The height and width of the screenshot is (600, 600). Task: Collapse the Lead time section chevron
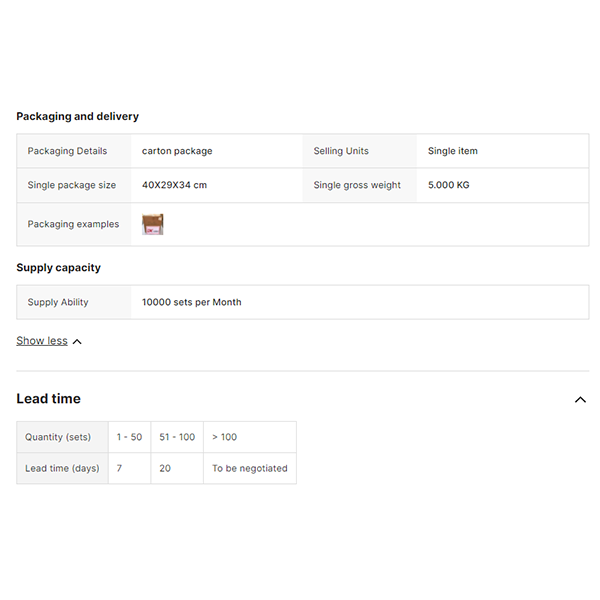[x=580, y=400]
